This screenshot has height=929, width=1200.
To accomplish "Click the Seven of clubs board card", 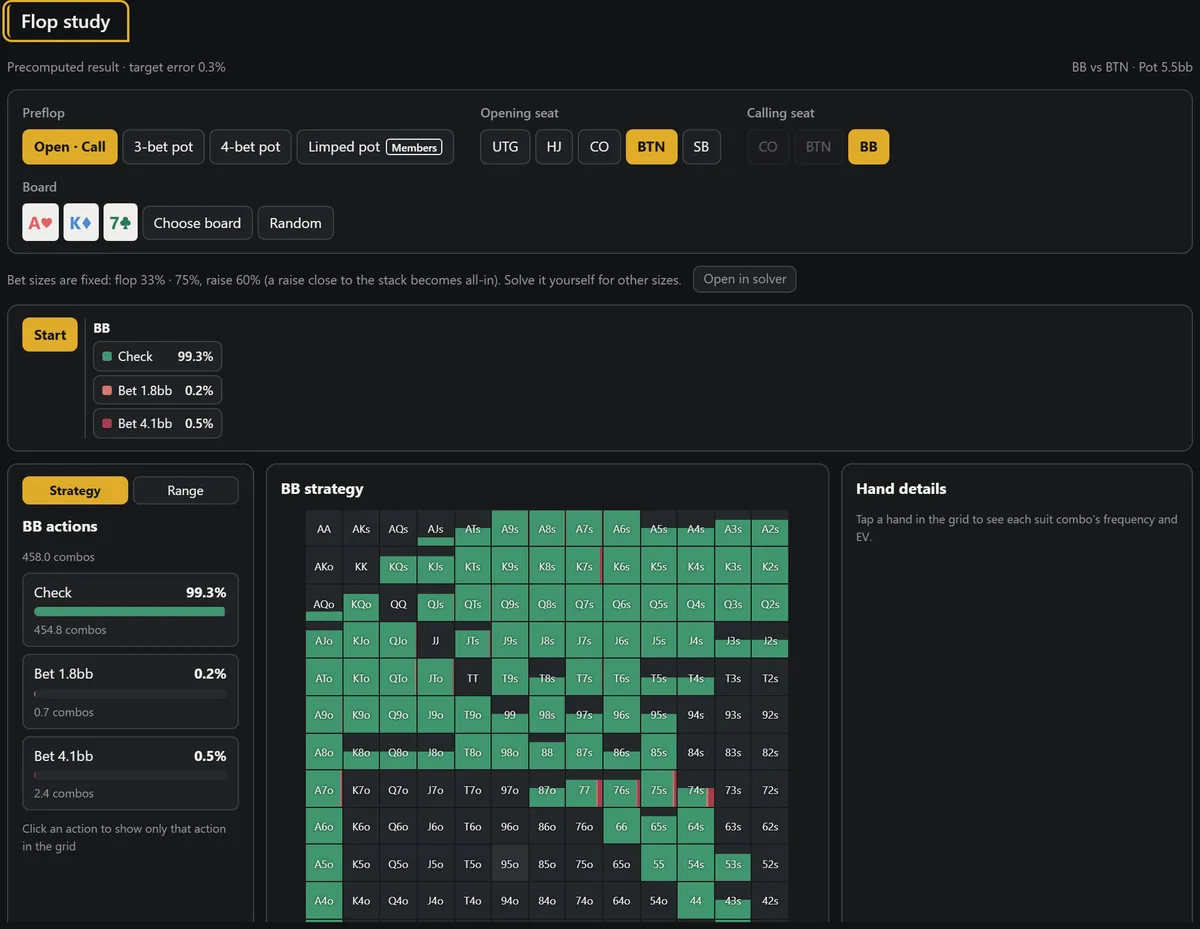I will pos(121,222).
